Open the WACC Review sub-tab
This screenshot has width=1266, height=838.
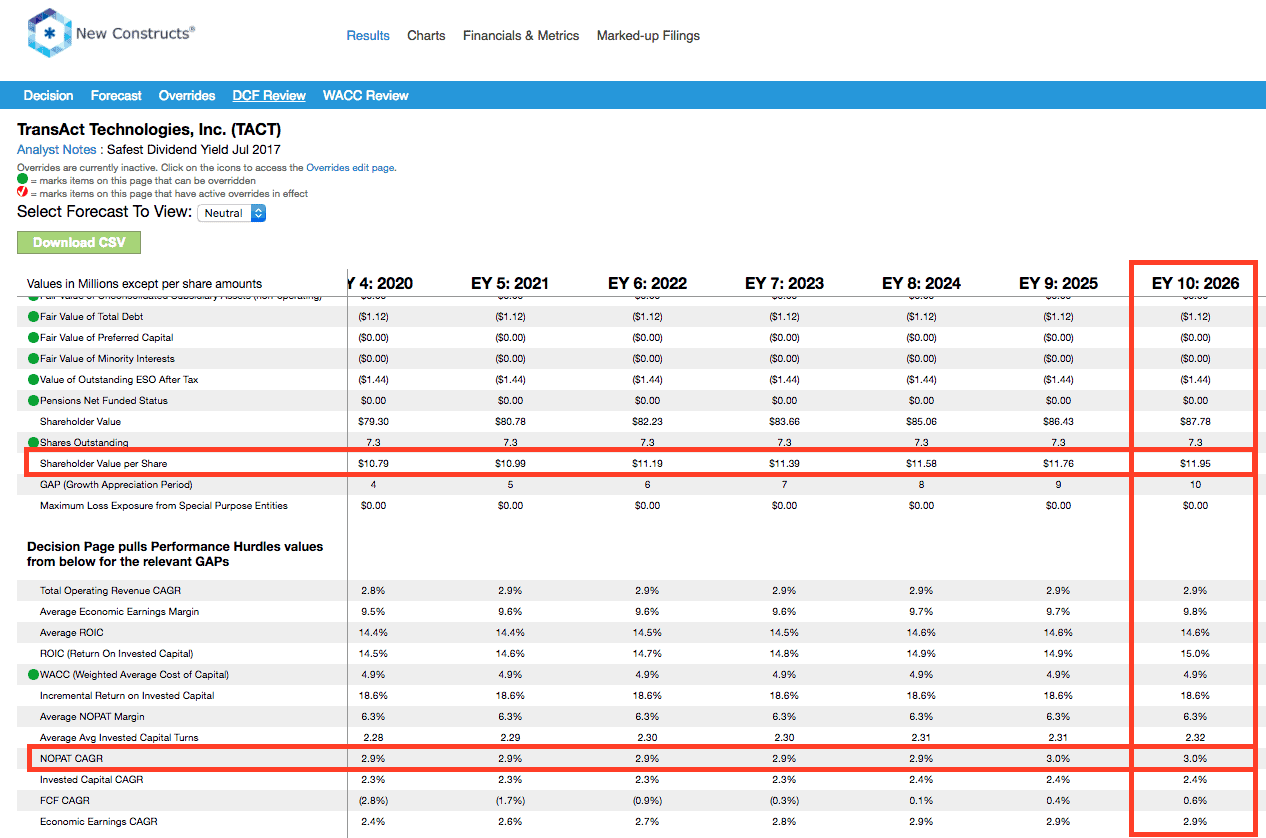coord(366,96)
